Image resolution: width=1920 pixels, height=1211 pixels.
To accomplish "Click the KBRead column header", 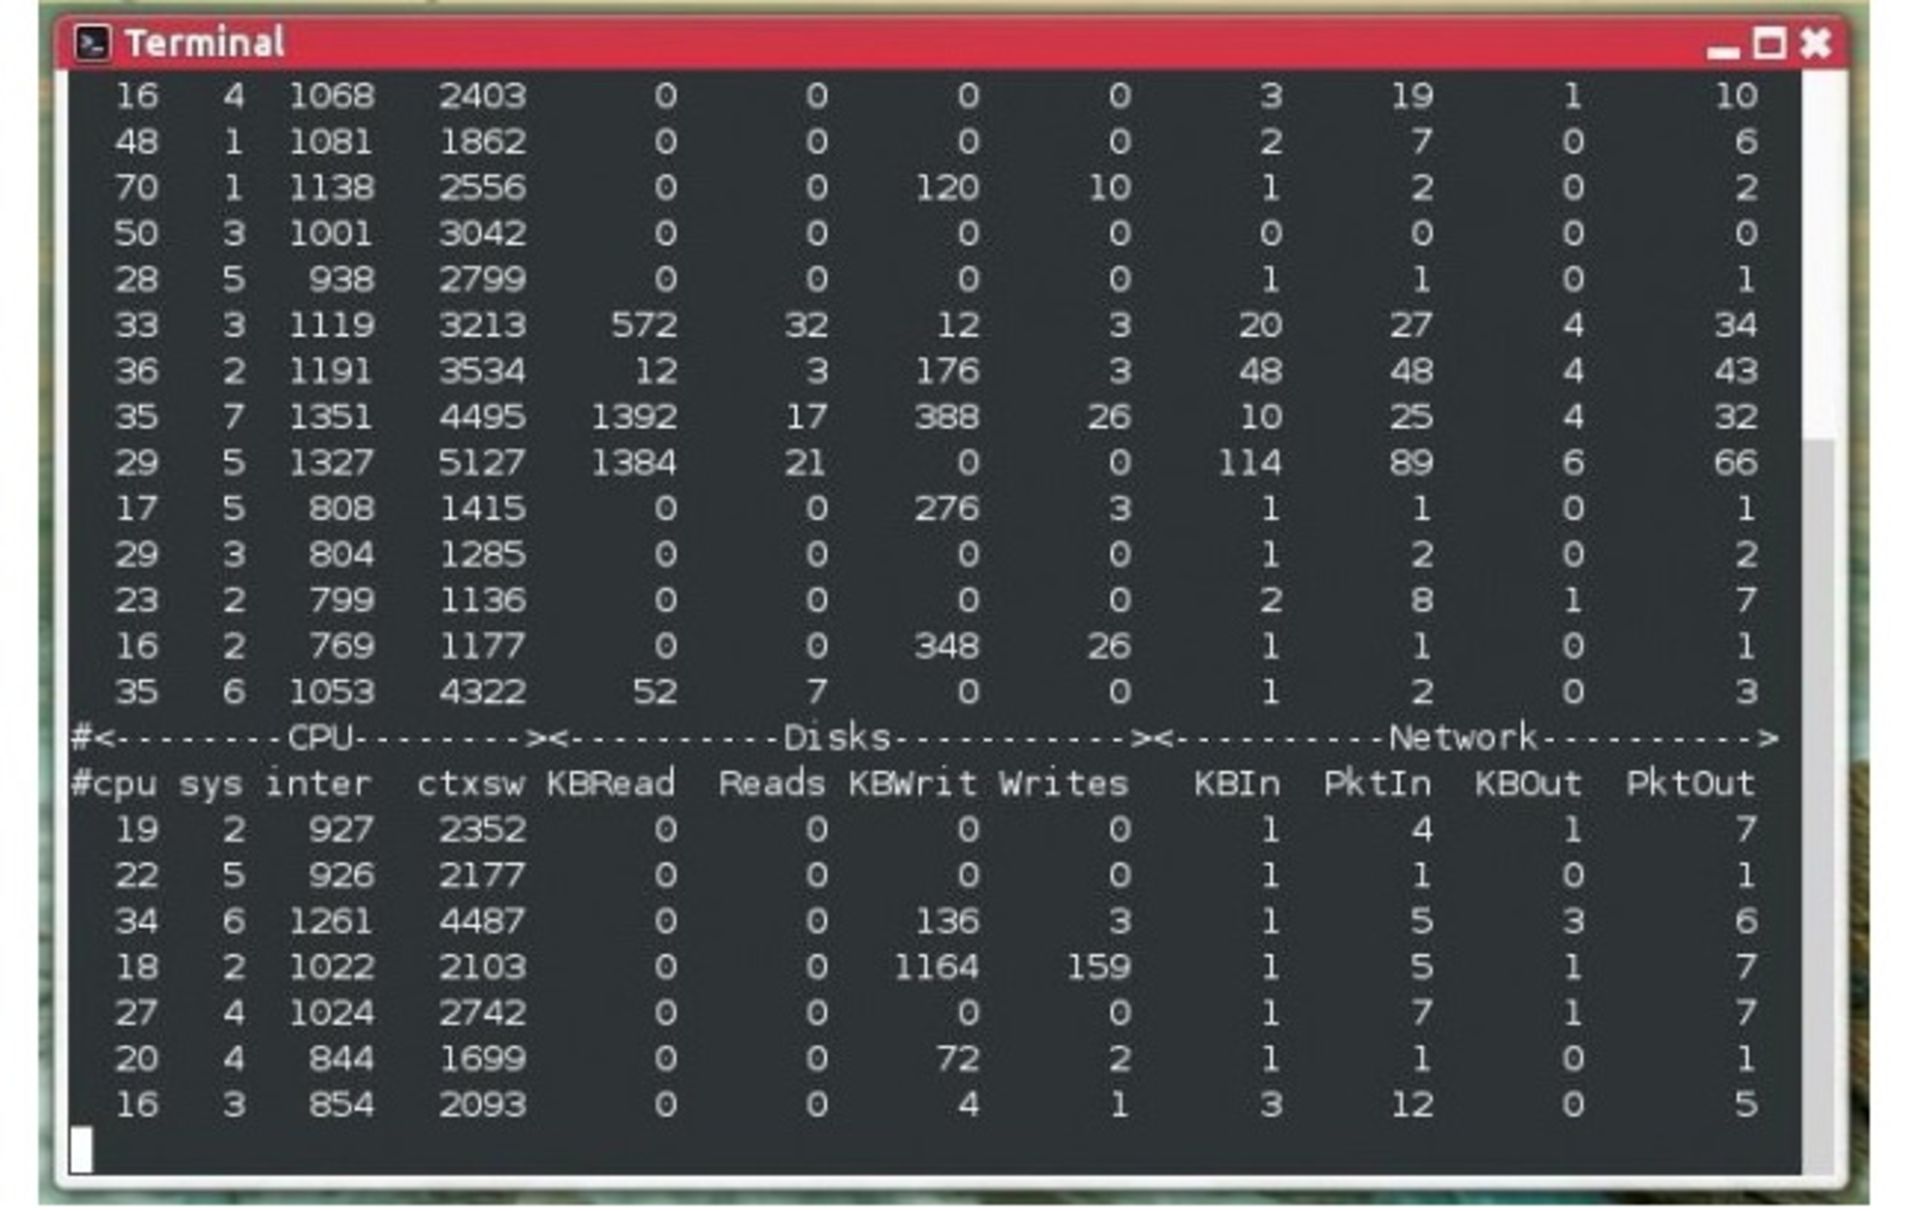I will (610, 784).
